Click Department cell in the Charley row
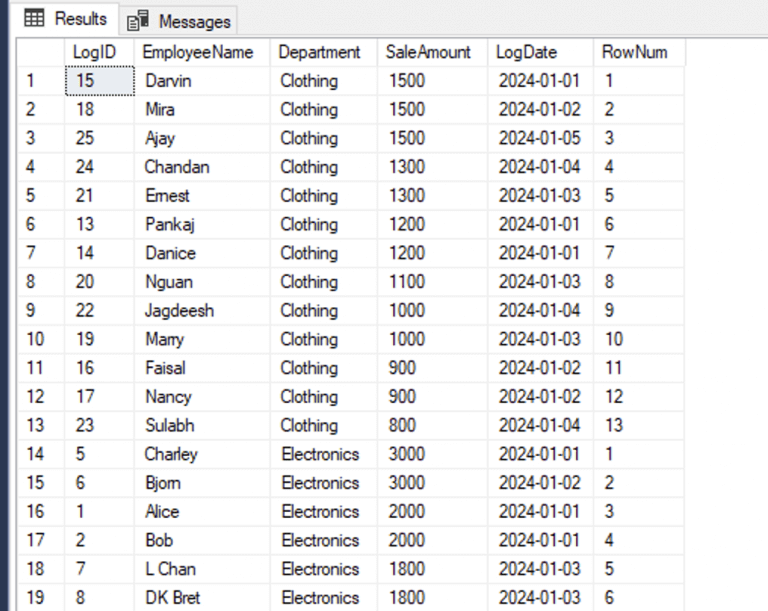 coord(320,455)
